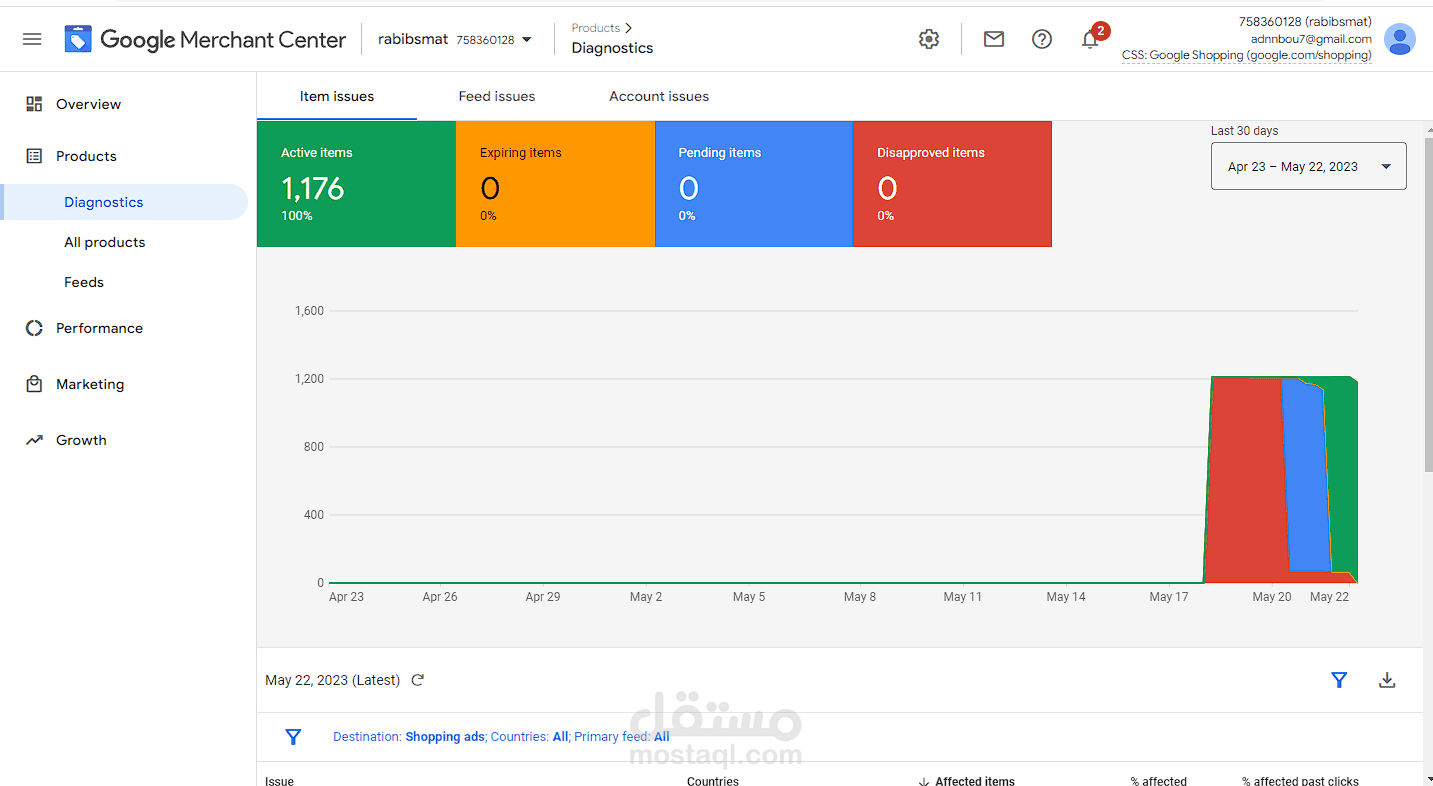
Task: Click the 1,200 chart axis label
Action: click(309, 379)
